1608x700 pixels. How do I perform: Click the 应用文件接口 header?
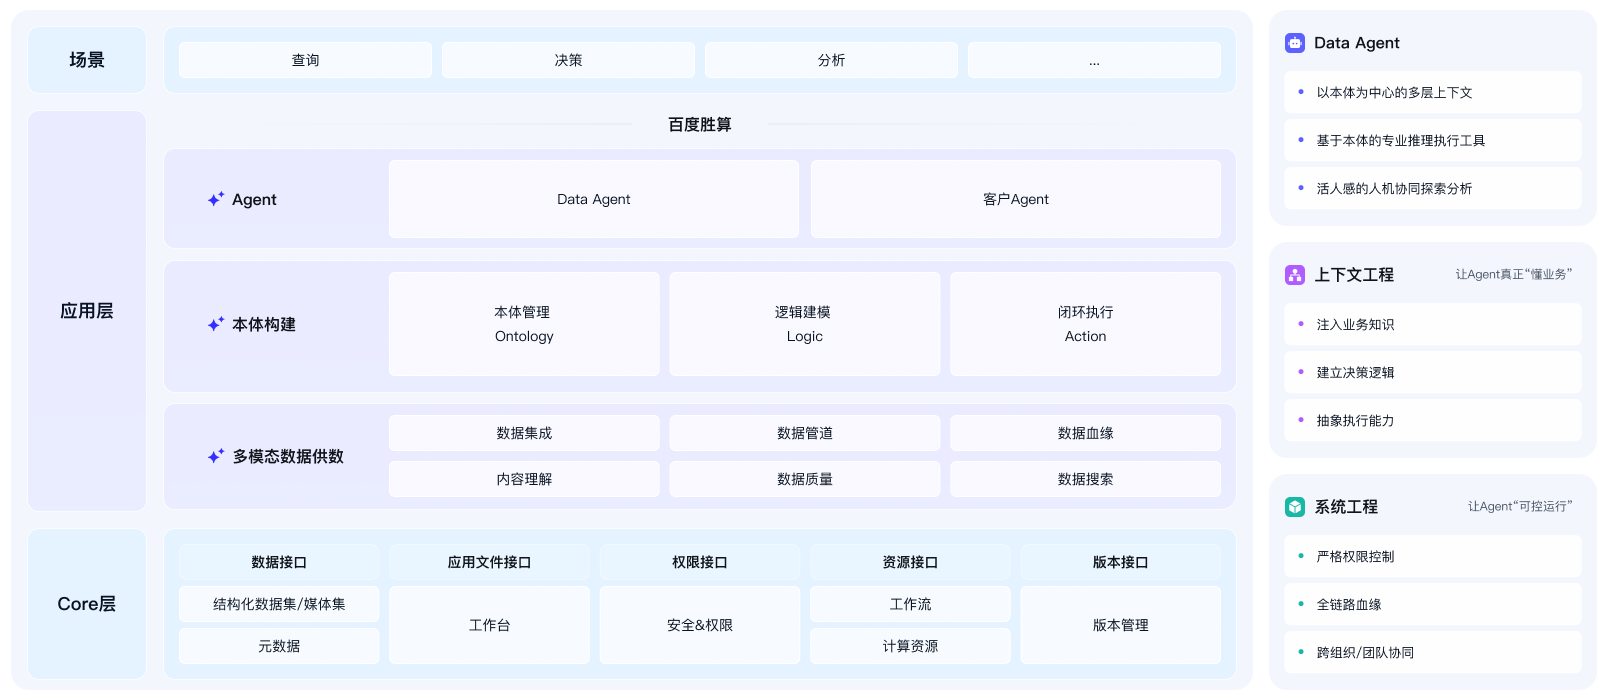(489, 562)
